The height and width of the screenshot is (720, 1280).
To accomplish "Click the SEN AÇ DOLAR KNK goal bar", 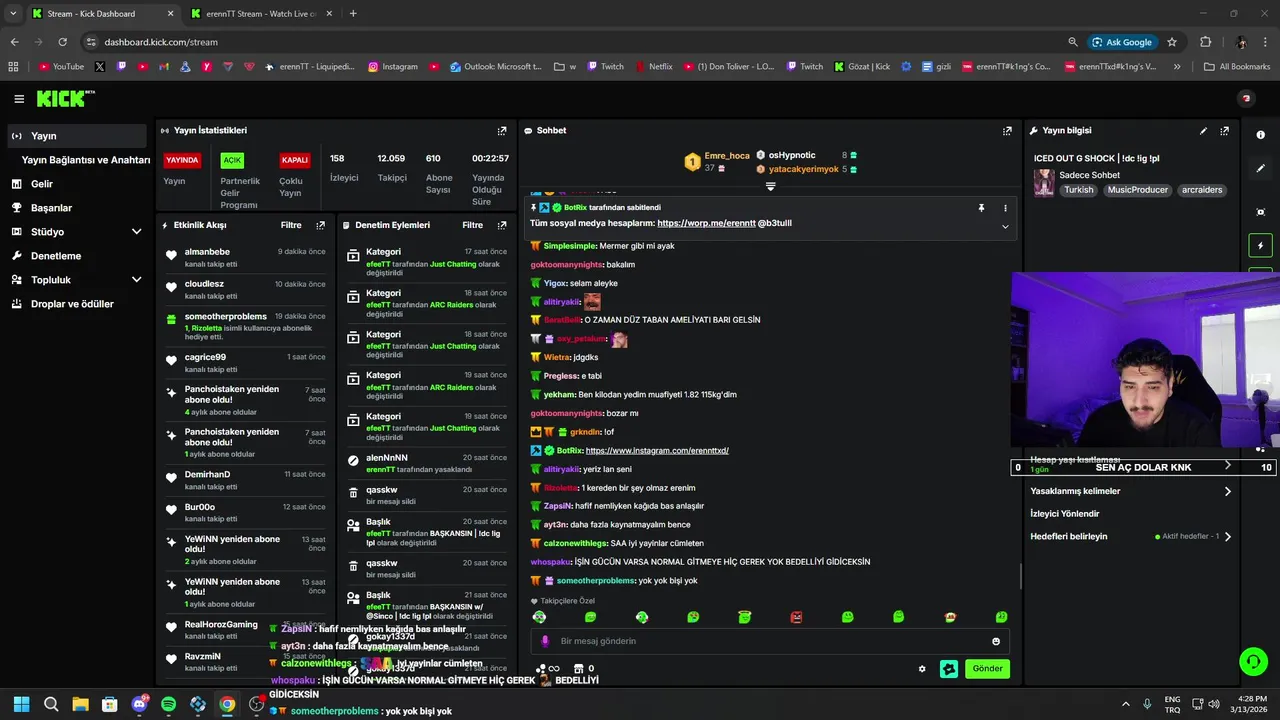I will coord(1143,467).
